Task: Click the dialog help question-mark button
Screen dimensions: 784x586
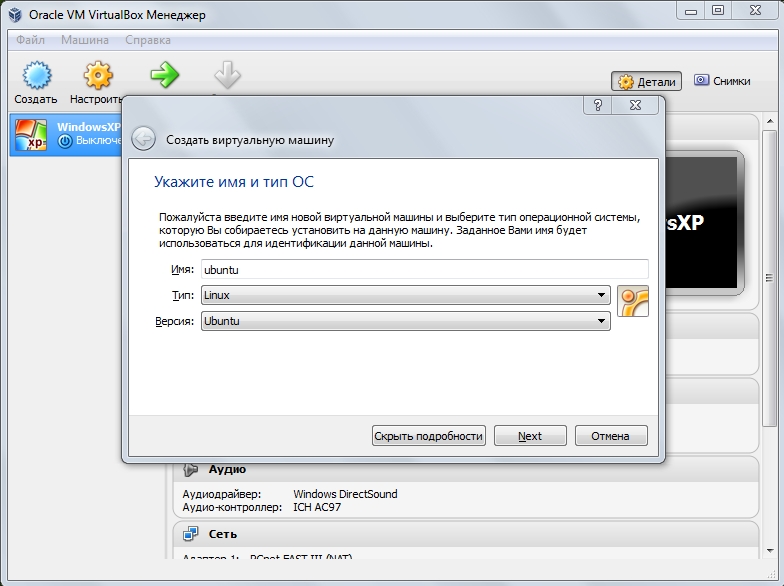Action: (x=598, y=105)
